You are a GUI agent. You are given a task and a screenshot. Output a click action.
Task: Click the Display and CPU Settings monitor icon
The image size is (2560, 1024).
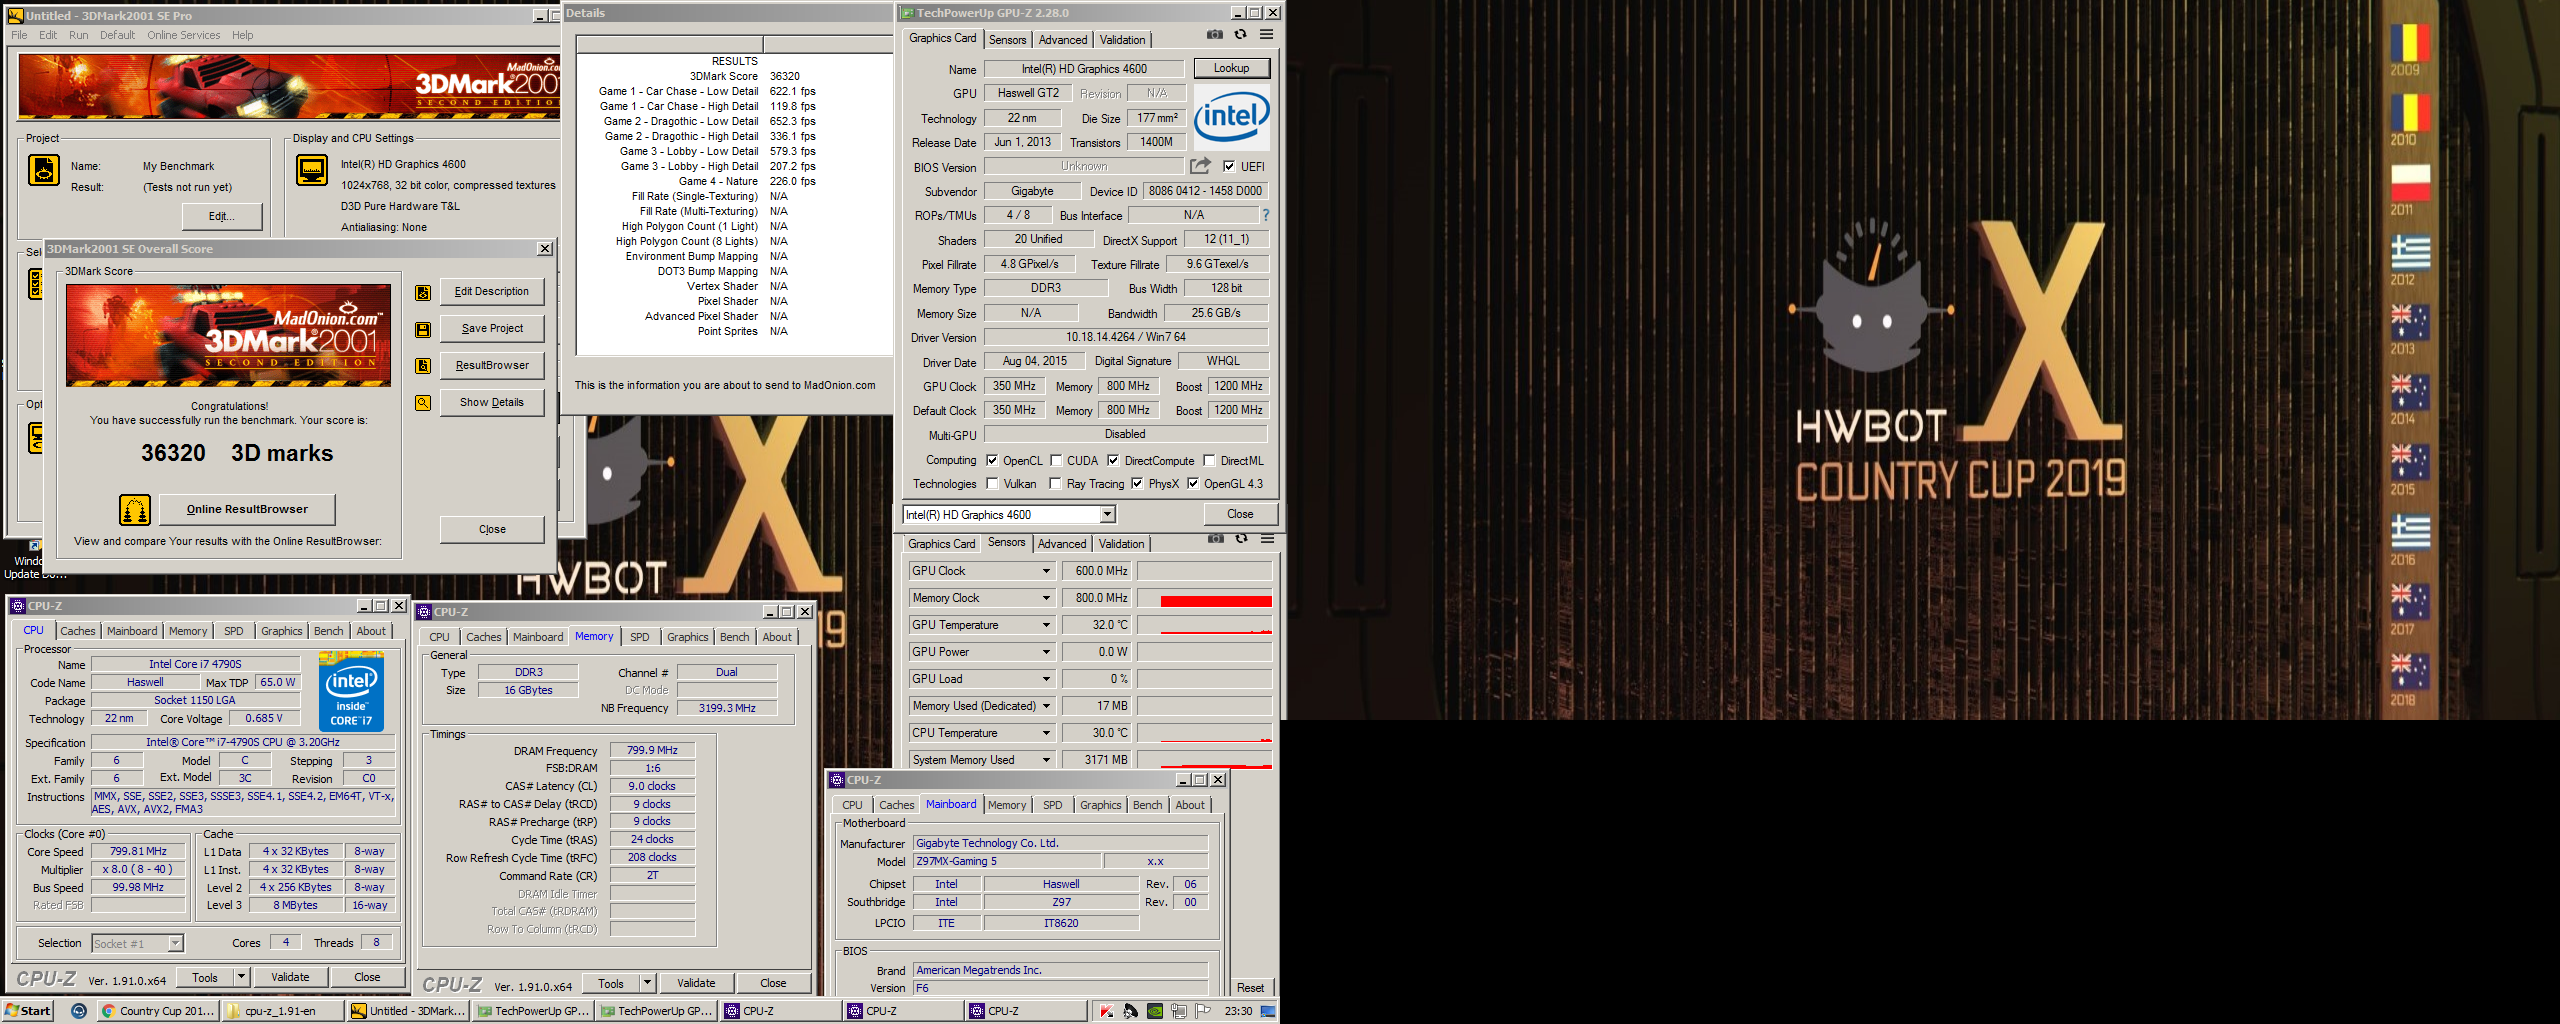312,170
